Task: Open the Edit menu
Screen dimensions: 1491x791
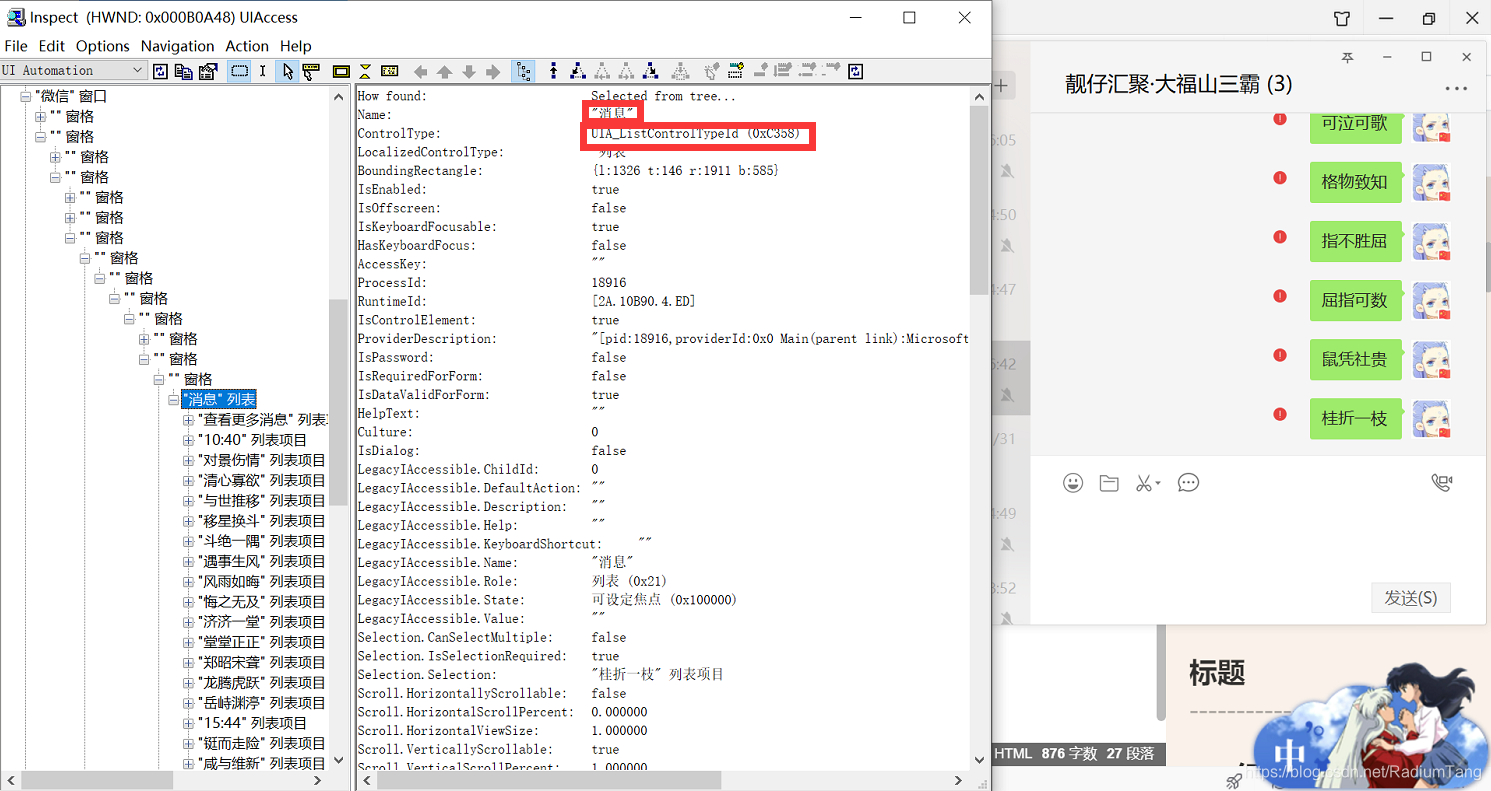Action: 52,46
